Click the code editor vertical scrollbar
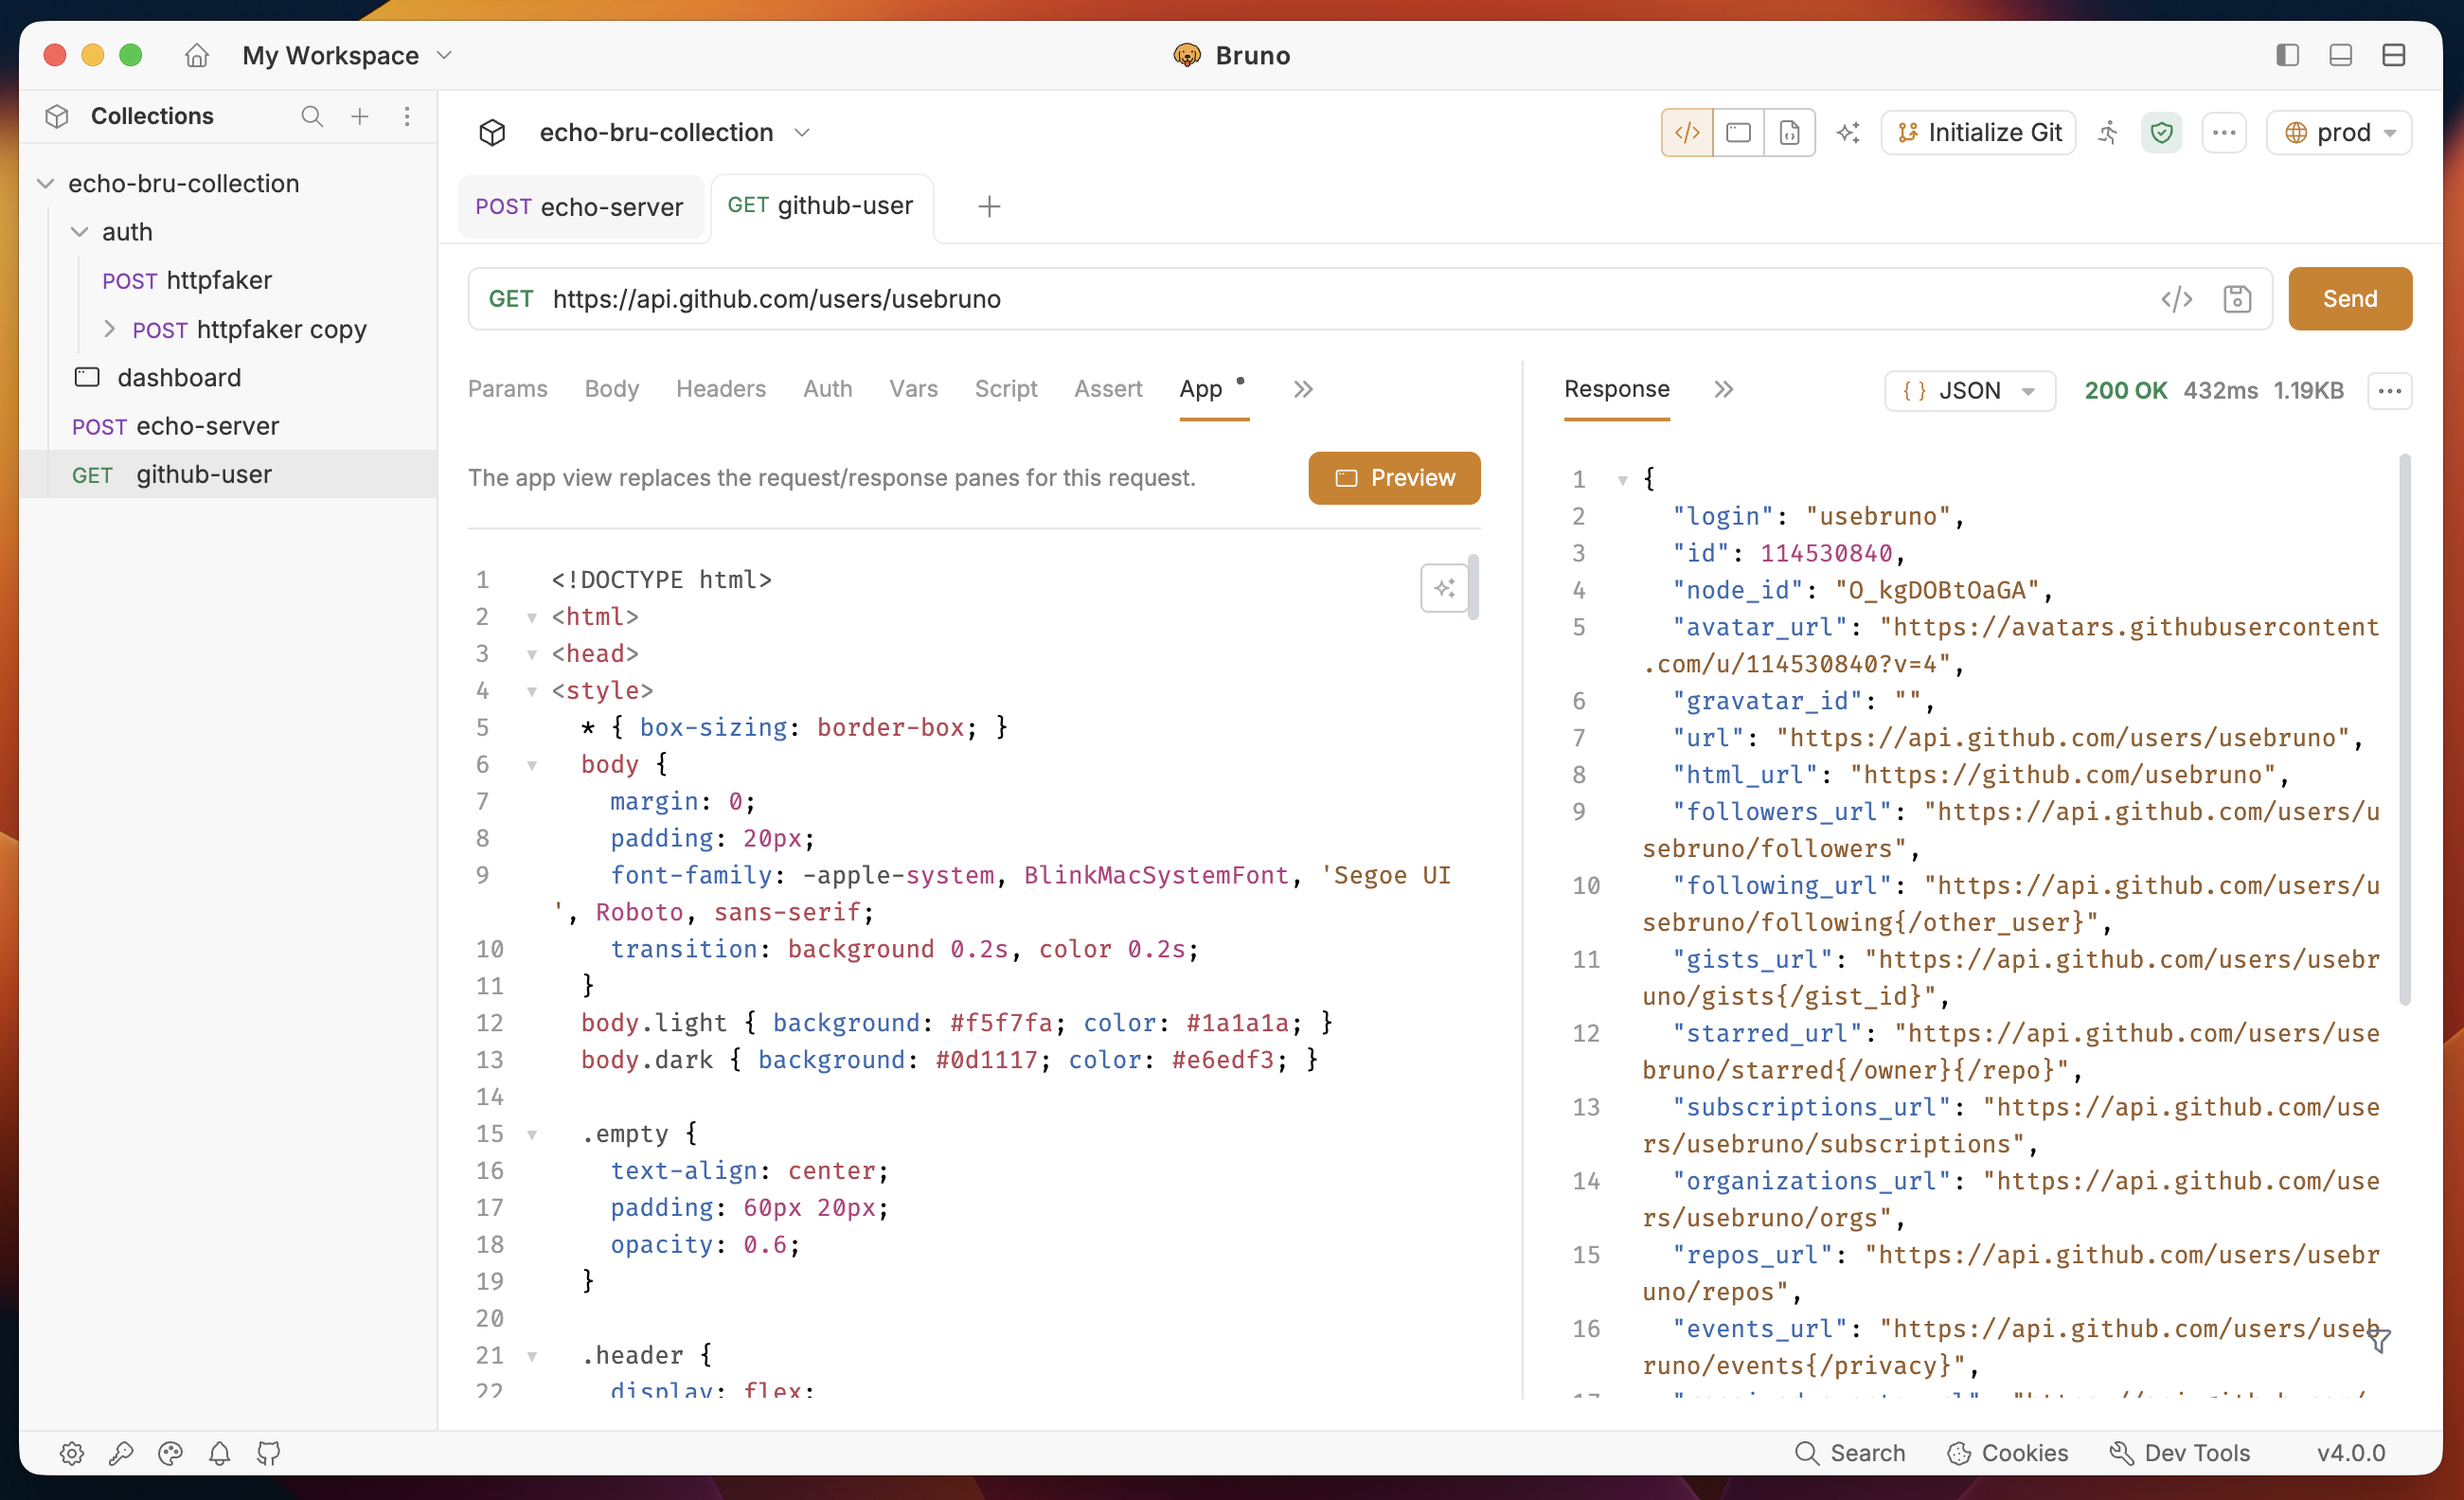Image resolution: width=2464 pixels, height=1500 pixels. tap(1473, 588)
